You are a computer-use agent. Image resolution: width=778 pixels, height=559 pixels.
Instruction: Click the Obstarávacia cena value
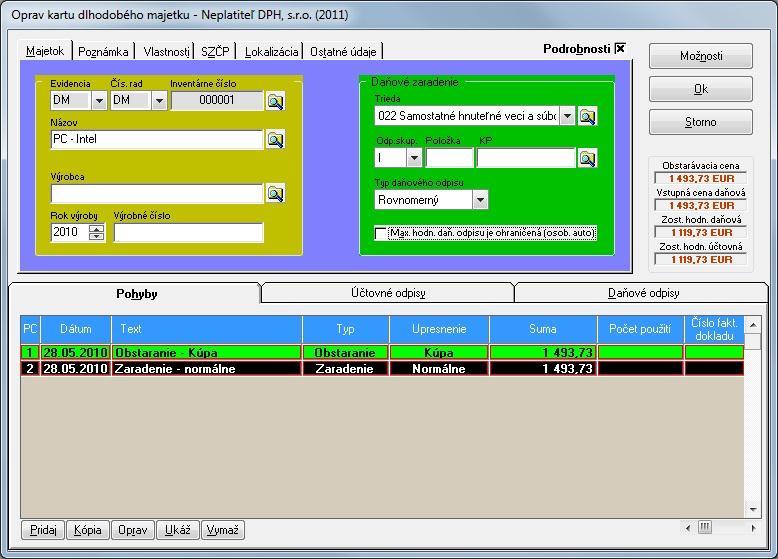pos(701,179)
